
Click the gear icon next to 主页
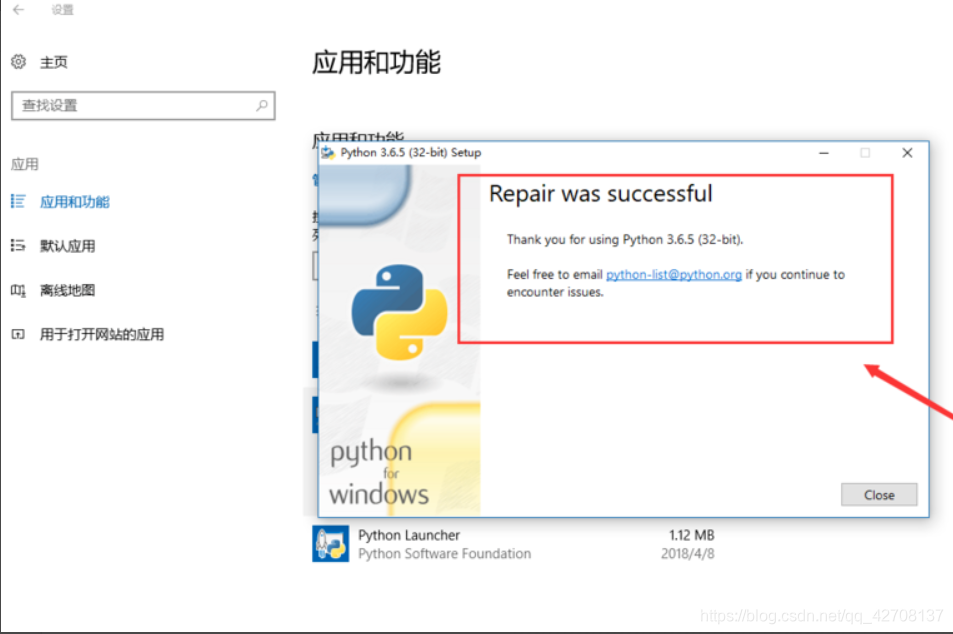pyautogui.click(x=17, y=61)
